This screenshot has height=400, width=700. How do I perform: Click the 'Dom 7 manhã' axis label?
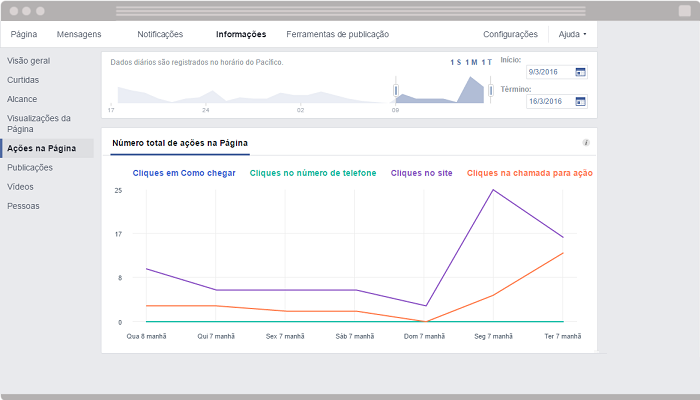425,336
